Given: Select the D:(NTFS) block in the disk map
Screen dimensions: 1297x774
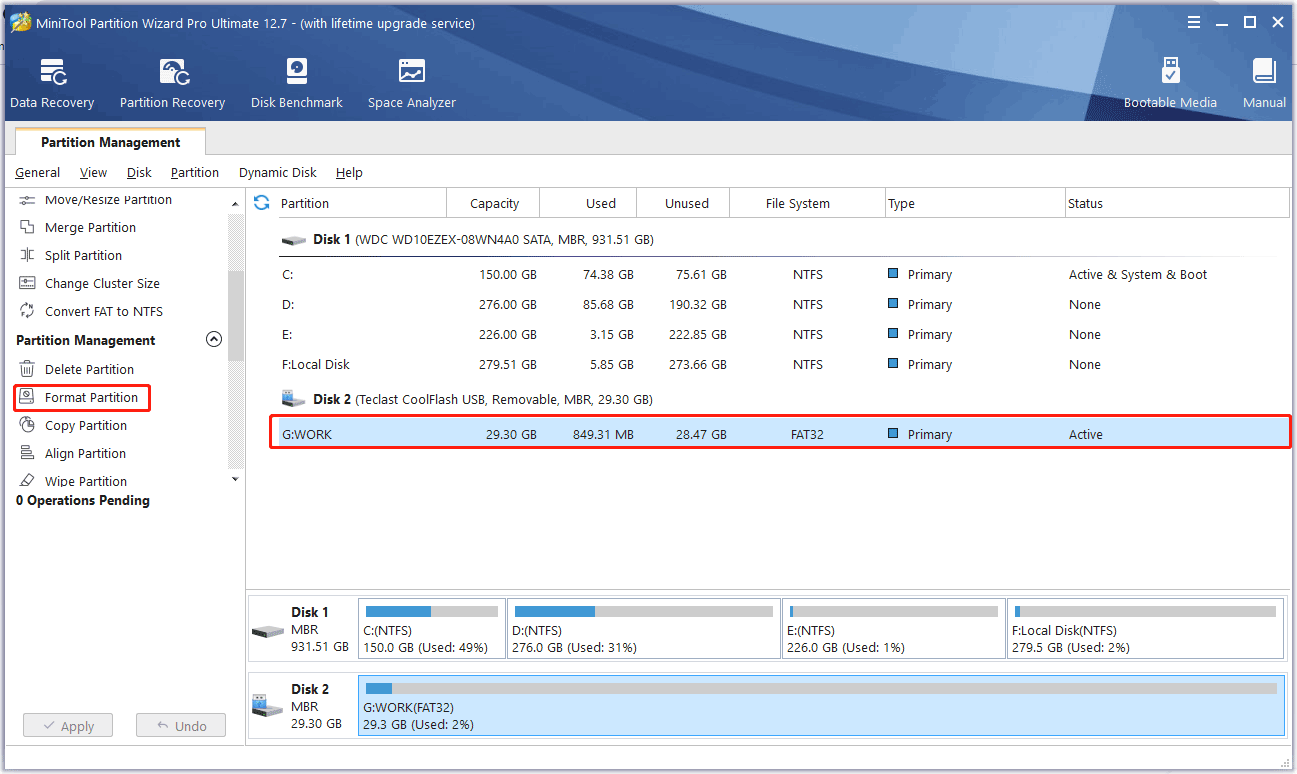Looking at the screenshot, I should click(x=644, y=629).
